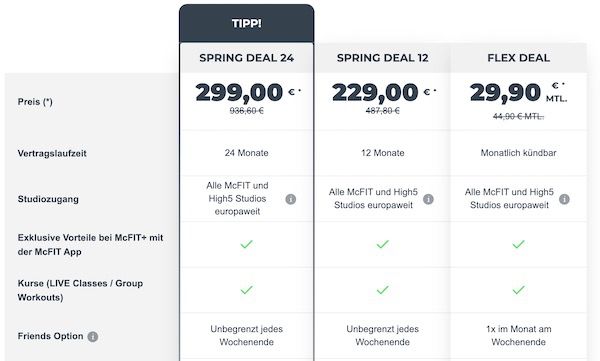Select the SPRING DEAL 12 column header
This screenshot has height=361, width=600.
382,58
